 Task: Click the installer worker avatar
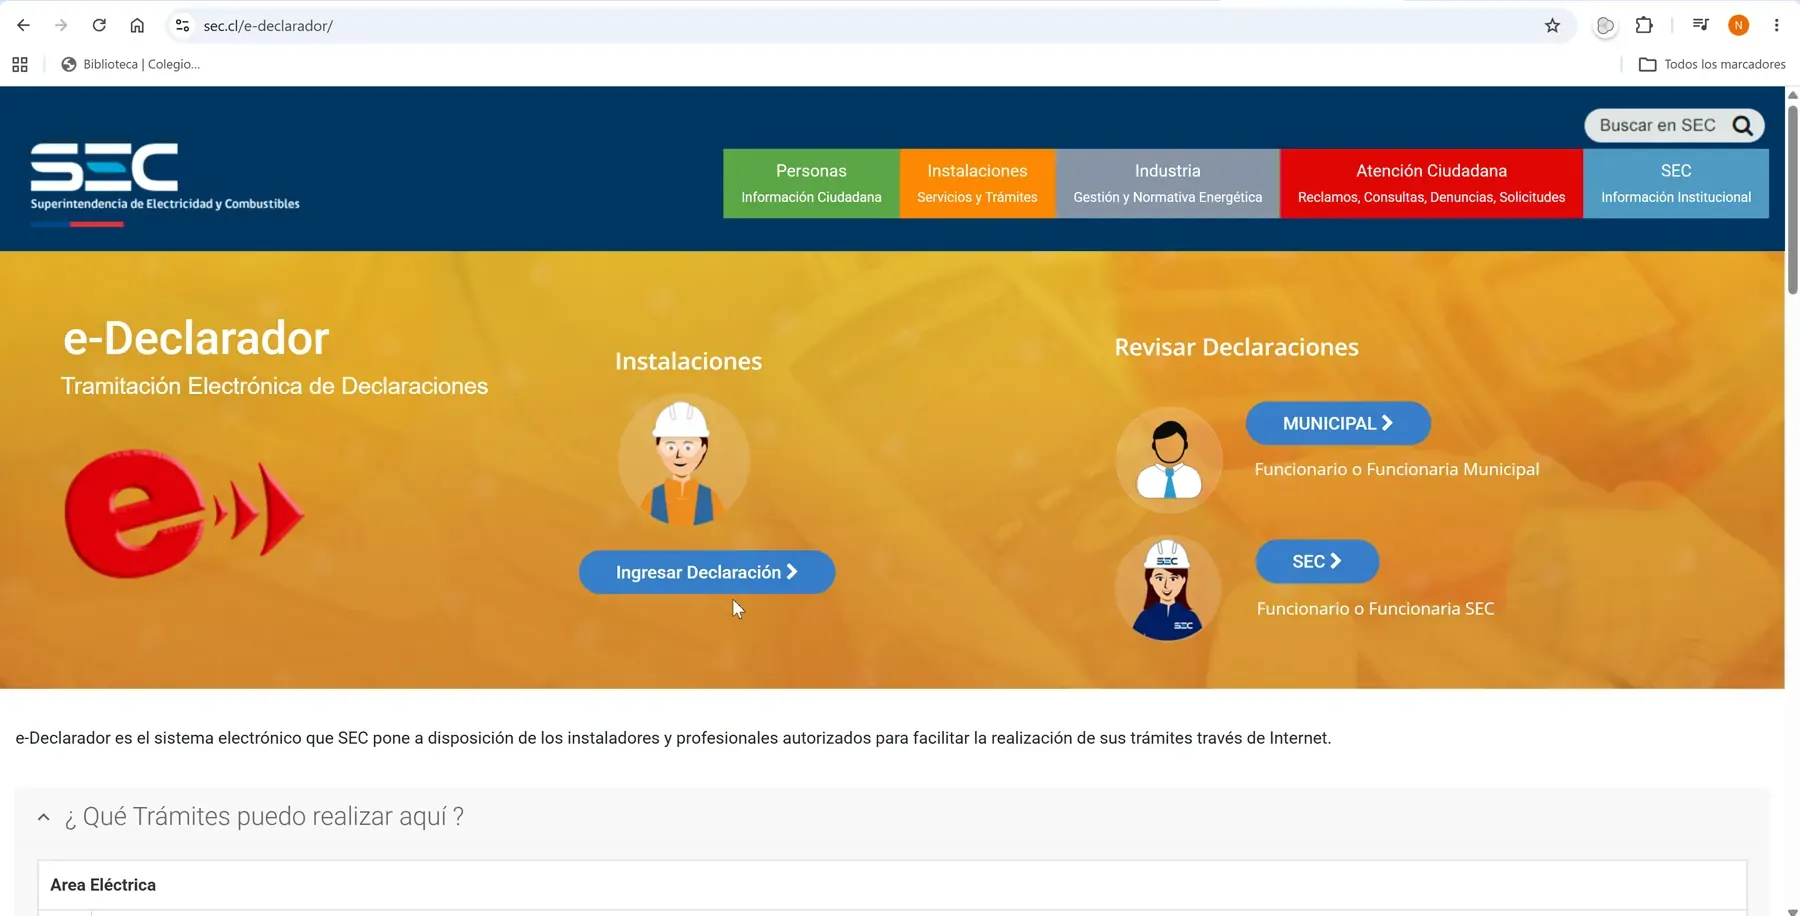click(683, 460)
